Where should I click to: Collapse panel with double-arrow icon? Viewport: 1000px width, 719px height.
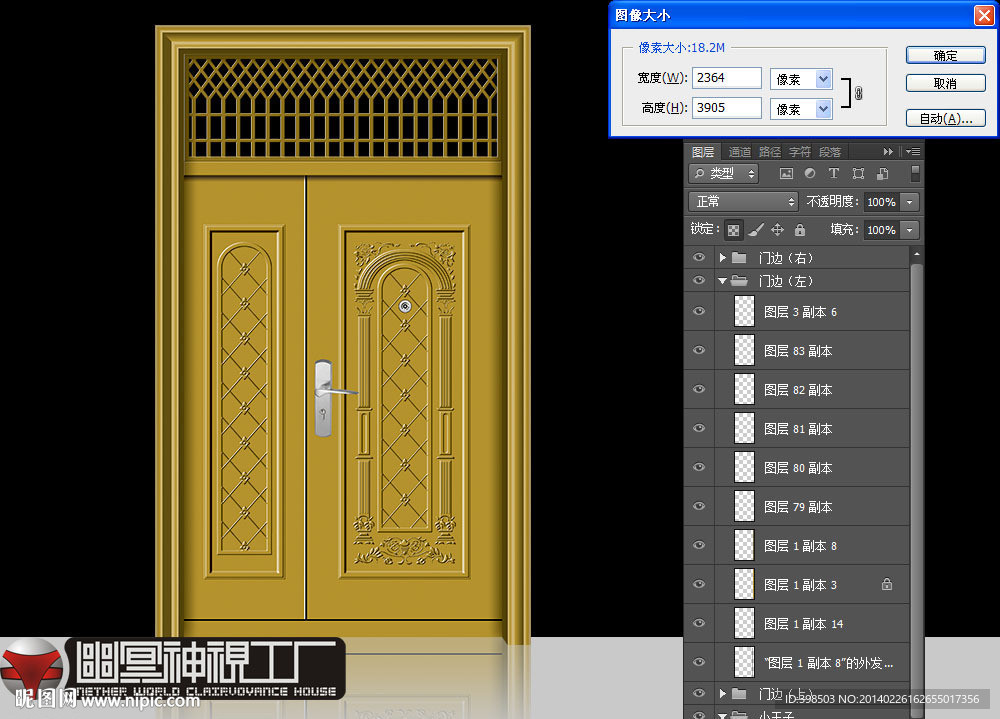[888, 152]
